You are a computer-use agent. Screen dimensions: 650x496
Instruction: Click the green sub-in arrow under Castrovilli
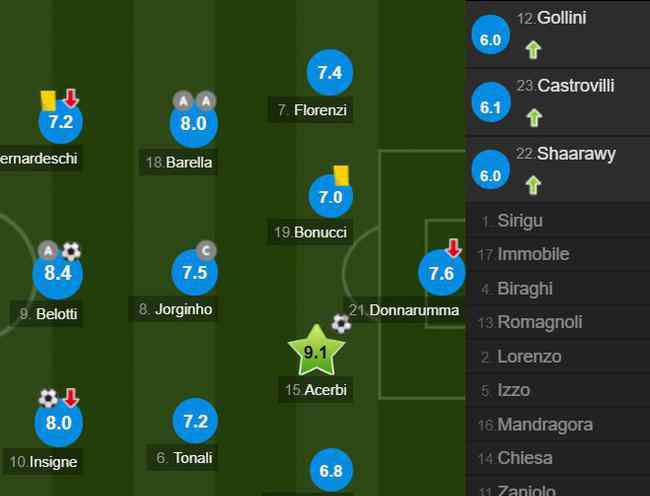click(534, 118)
